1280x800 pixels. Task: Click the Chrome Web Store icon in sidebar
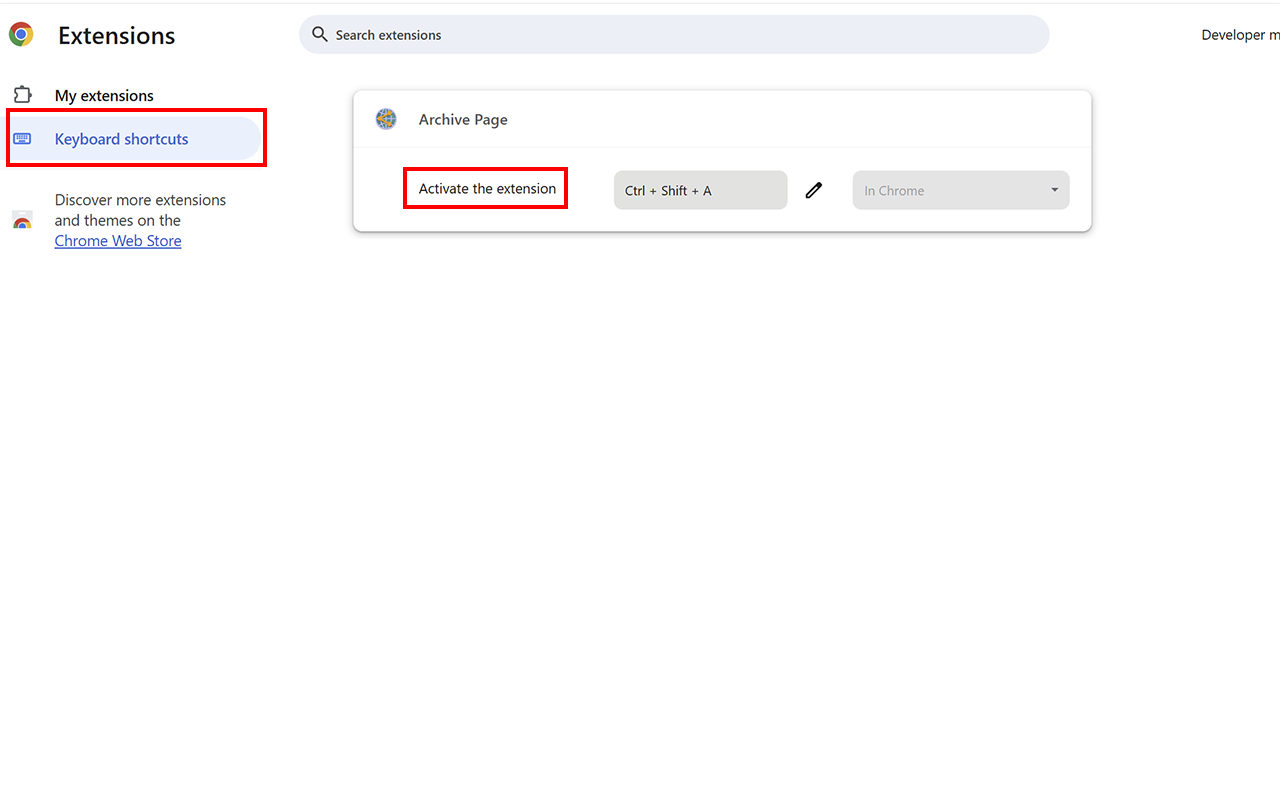[x=22, y=220]
